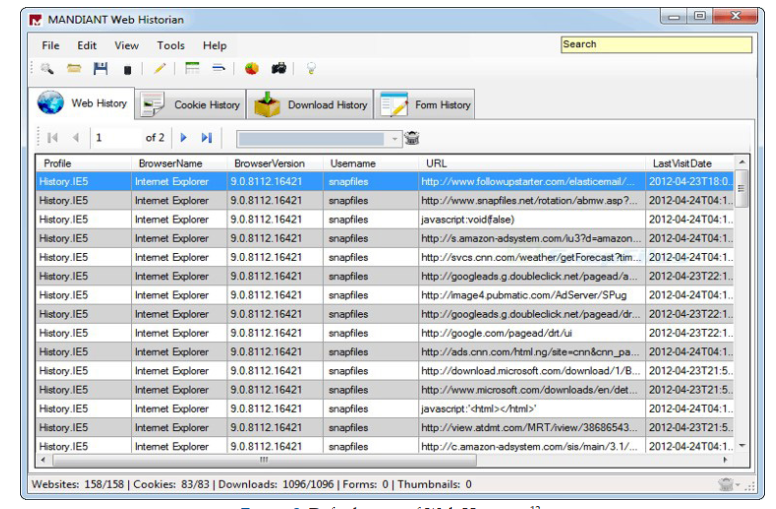Select the download.microsoft.com URL row

tap(385, 370)
